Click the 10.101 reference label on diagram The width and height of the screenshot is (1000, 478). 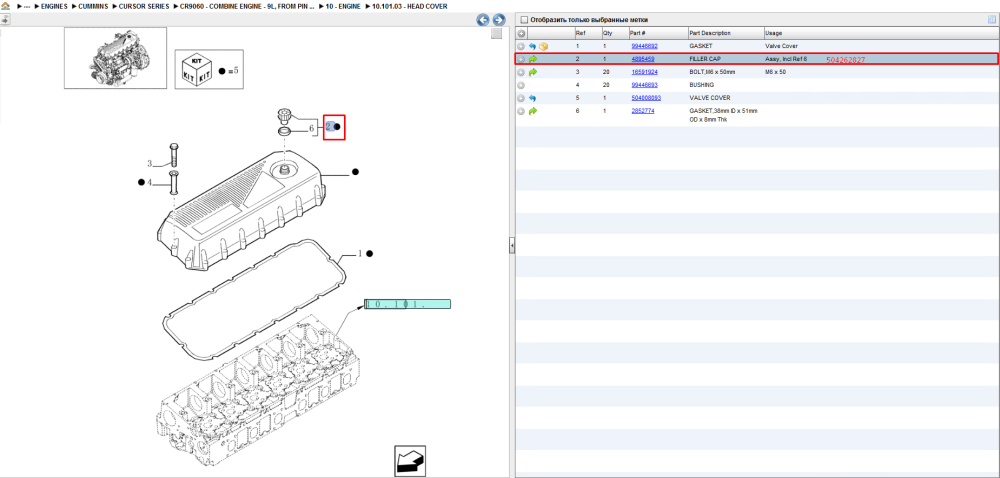pyautogui.click(x=408, y=304)
